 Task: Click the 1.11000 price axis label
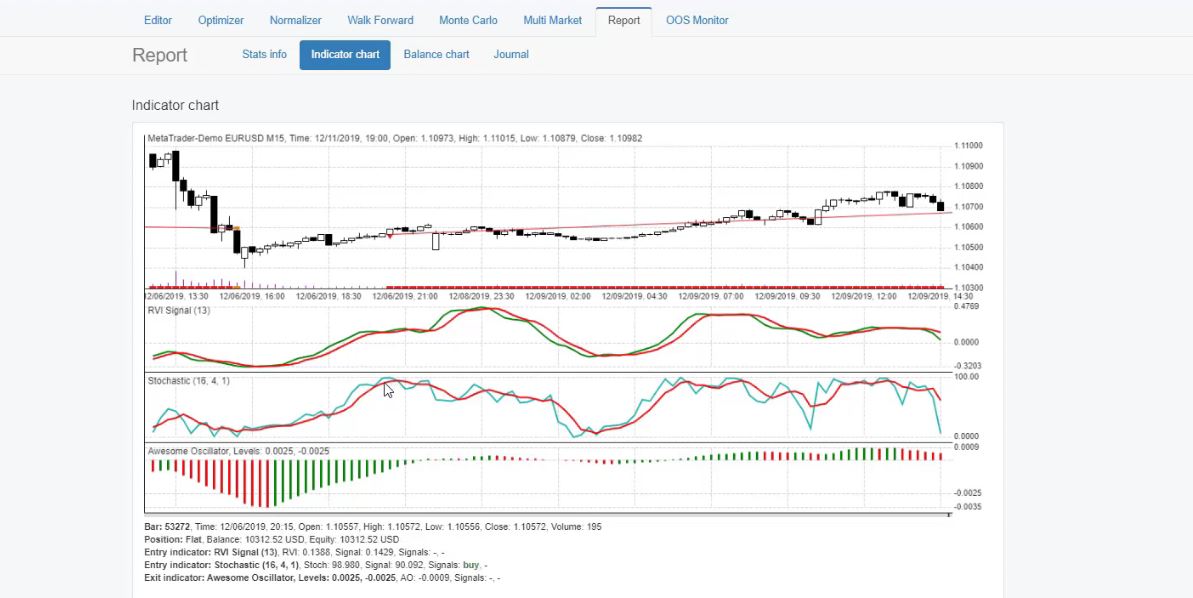point(968,146)
